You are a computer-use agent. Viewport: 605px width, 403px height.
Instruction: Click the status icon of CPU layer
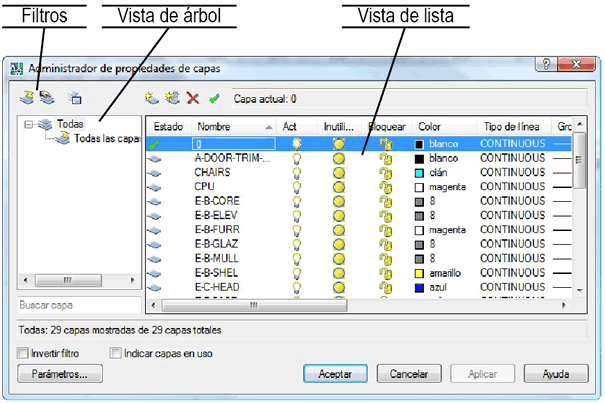click(154, 187)
